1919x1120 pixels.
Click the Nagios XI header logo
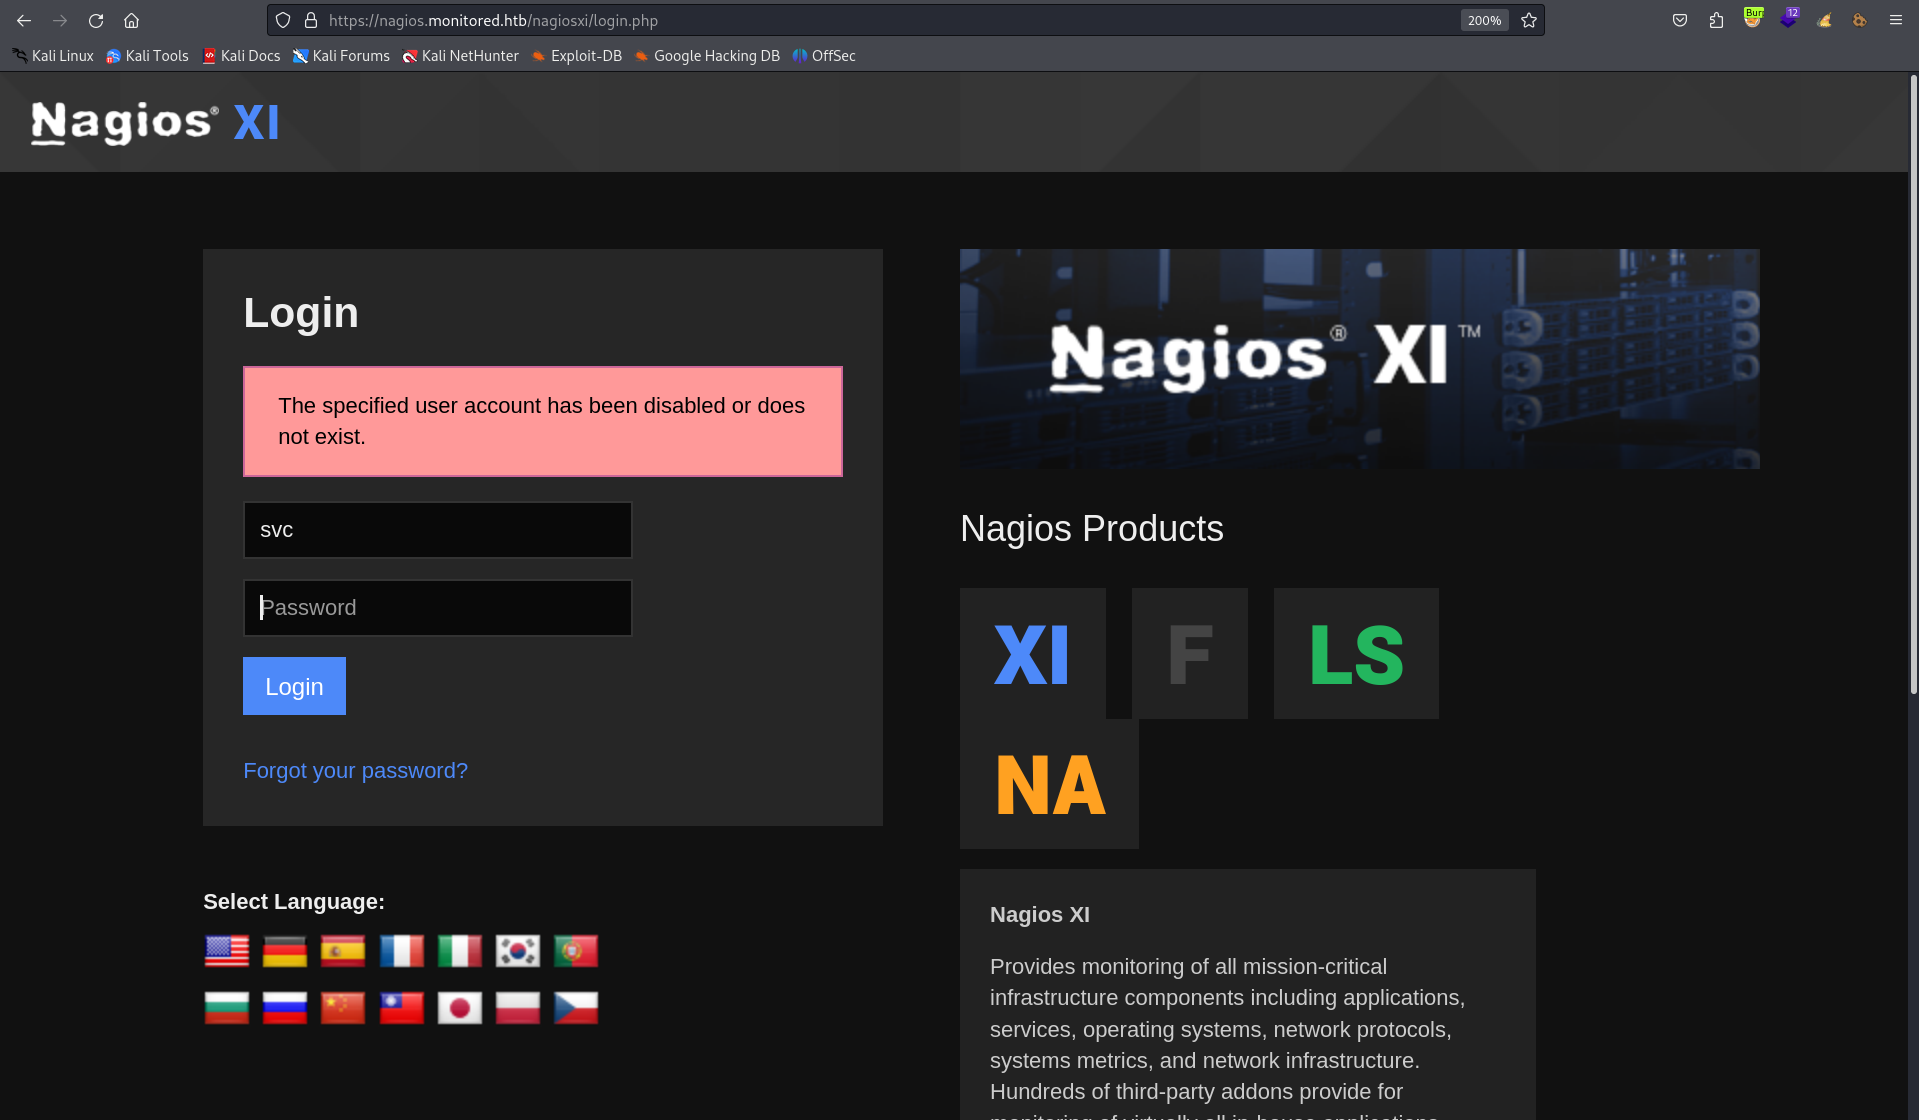pyautogui.click(x=155, y=123)
